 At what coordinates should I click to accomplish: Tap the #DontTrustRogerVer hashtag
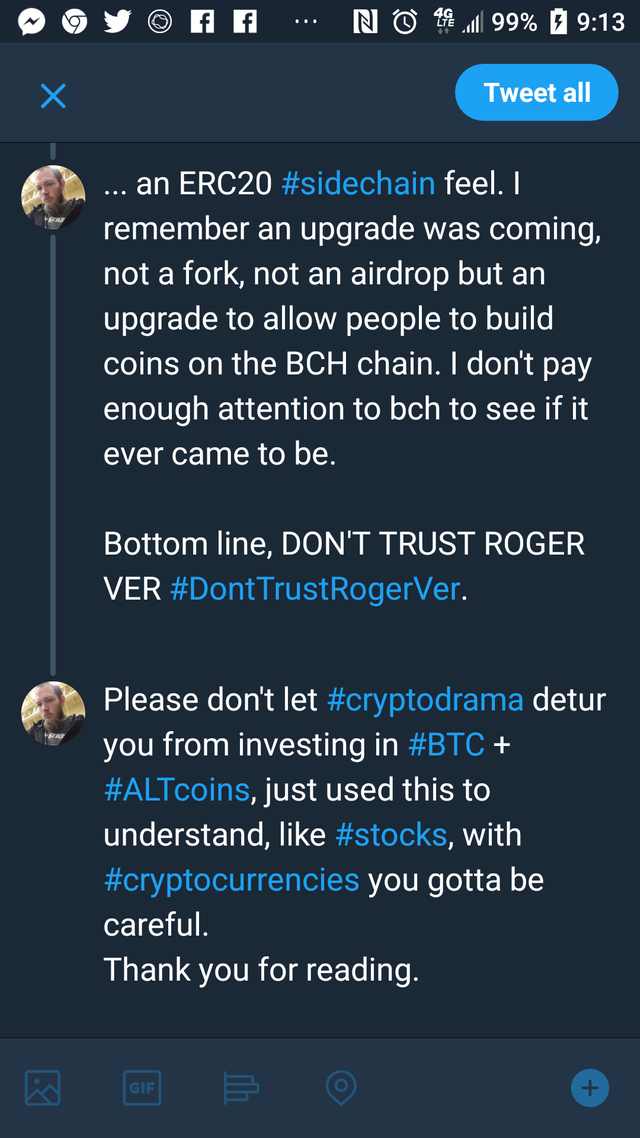pos(315,589)
